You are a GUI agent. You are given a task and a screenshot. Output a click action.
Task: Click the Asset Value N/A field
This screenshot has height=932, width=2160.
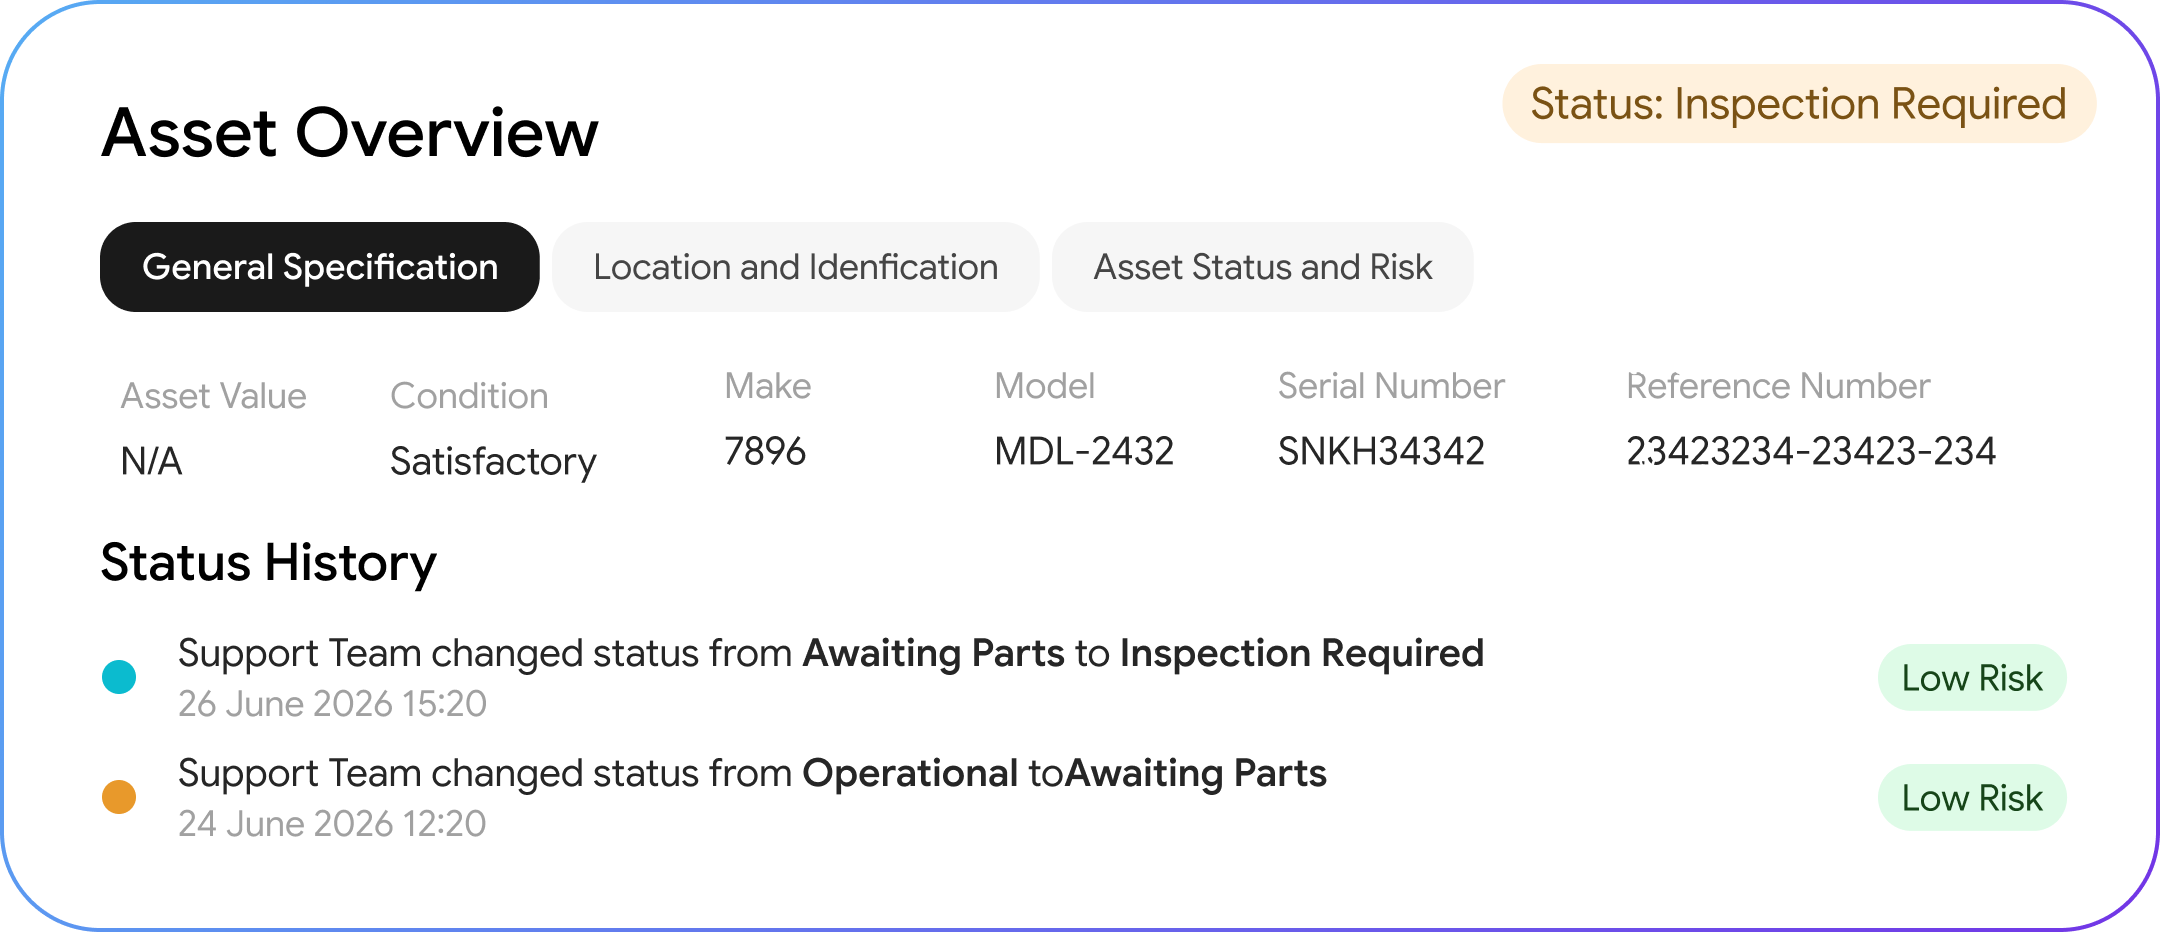151,462
